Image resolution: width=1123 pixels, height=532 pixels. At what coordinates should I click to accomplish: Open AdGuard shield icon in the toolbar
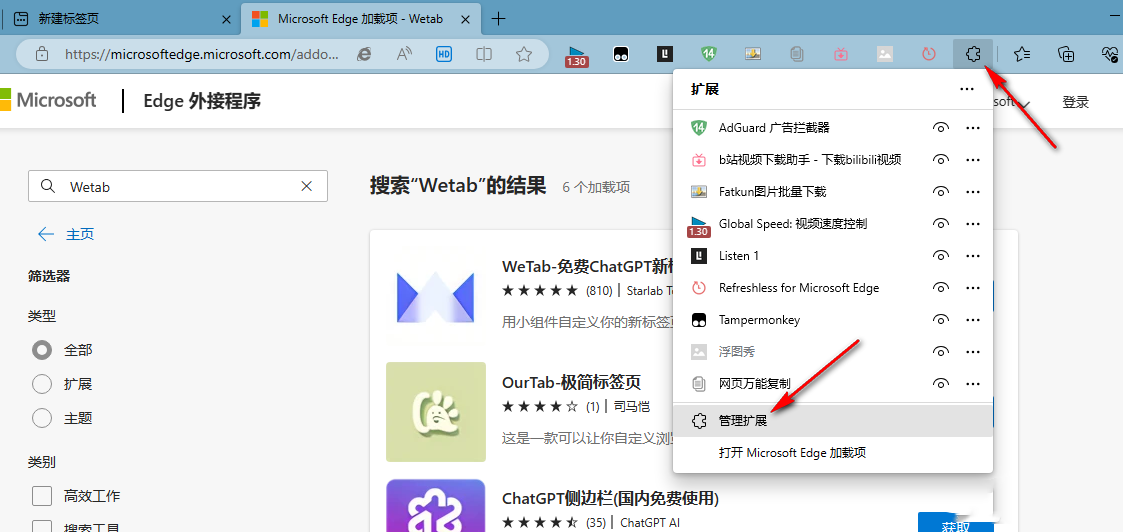click(708, 54)
